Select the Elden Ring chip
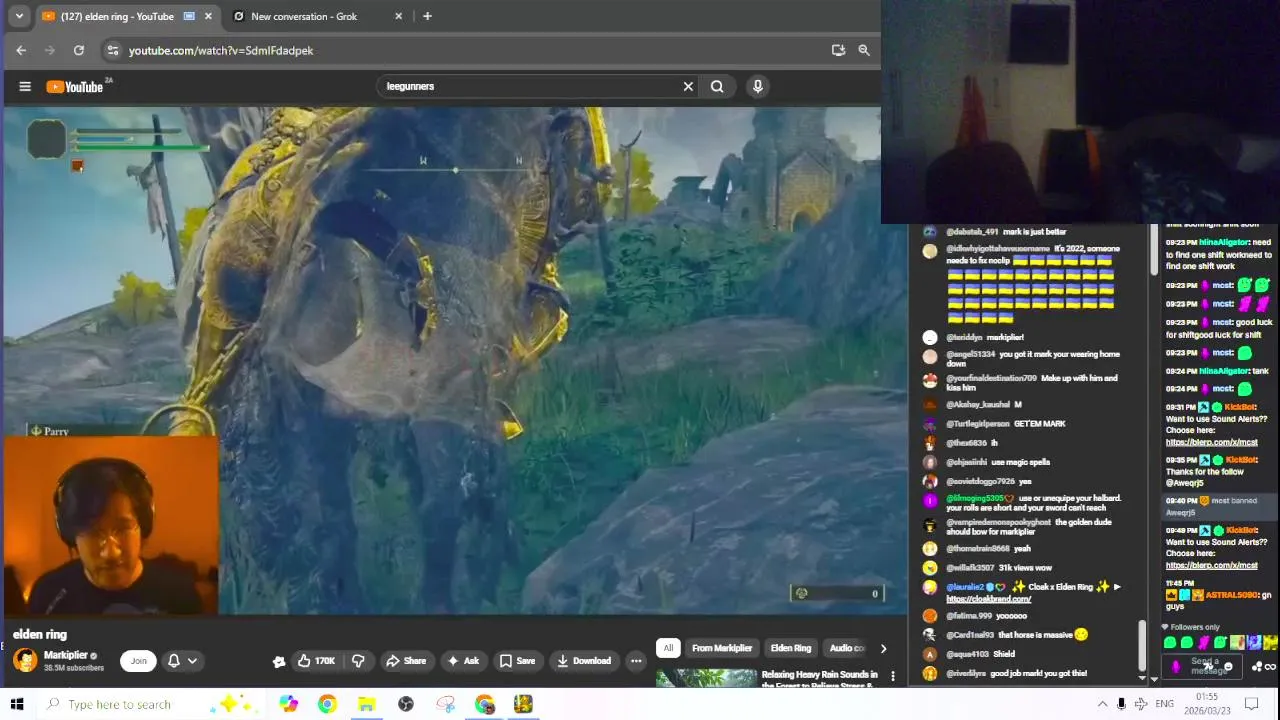Image resolution: width=1280 pixels, height=720 pixels. coord(791,648)
